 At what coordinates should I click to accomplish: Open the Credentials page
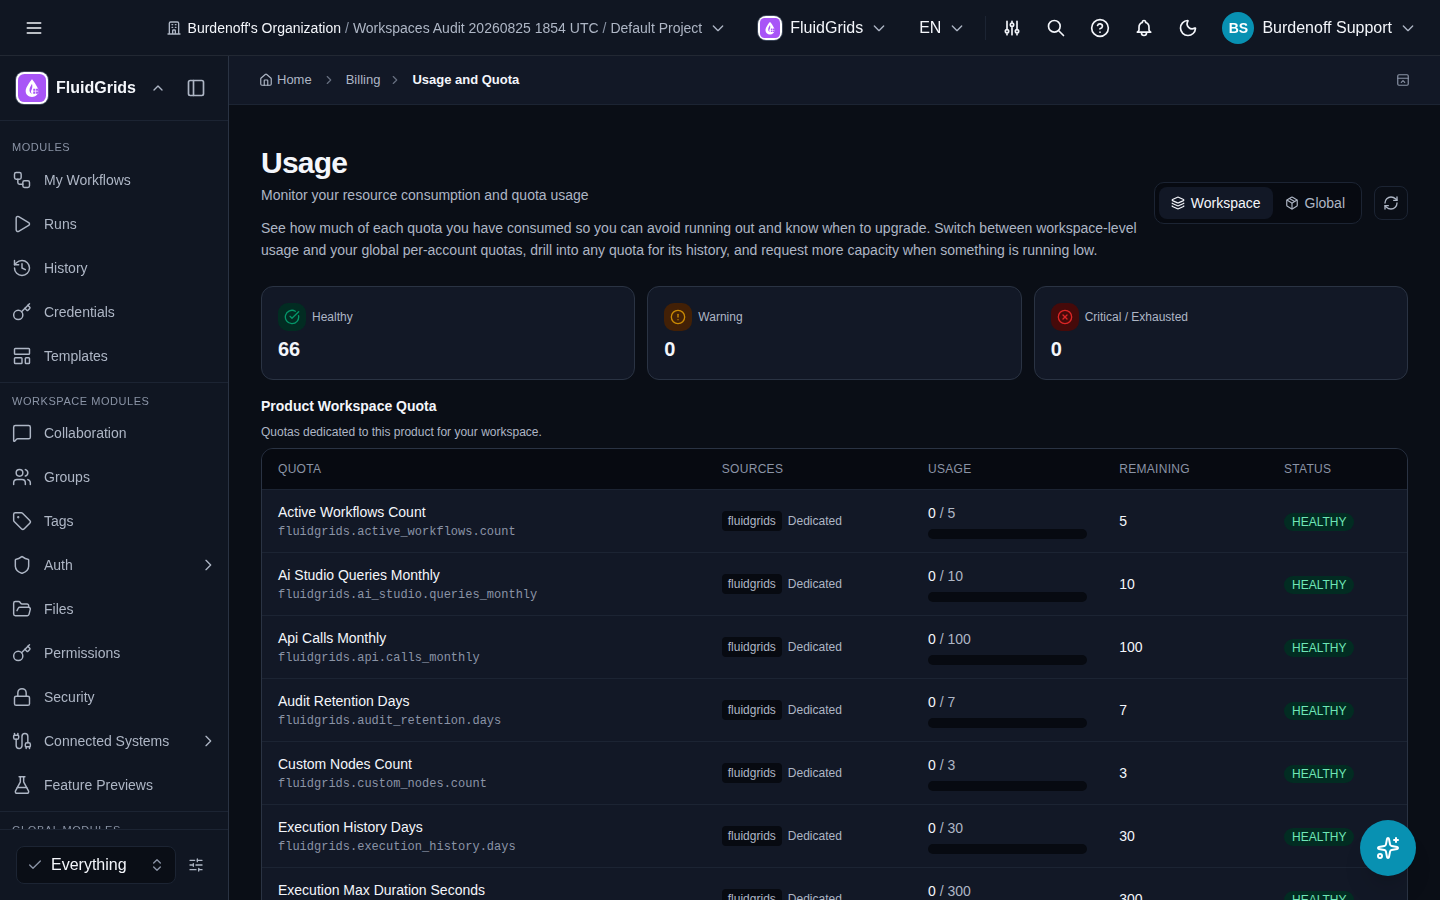point(114,312)
